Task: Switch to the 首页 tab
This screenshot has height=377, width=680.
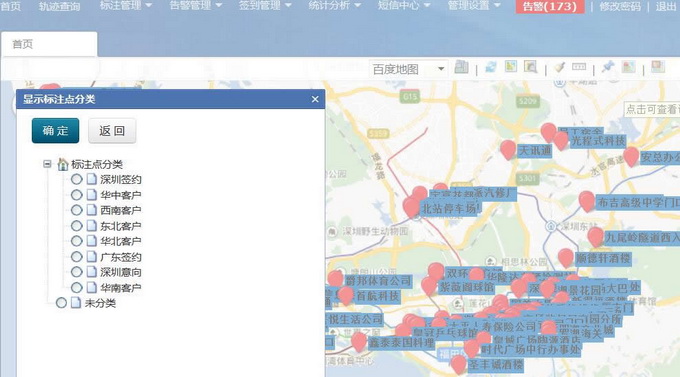Action: tap(49, 44)
